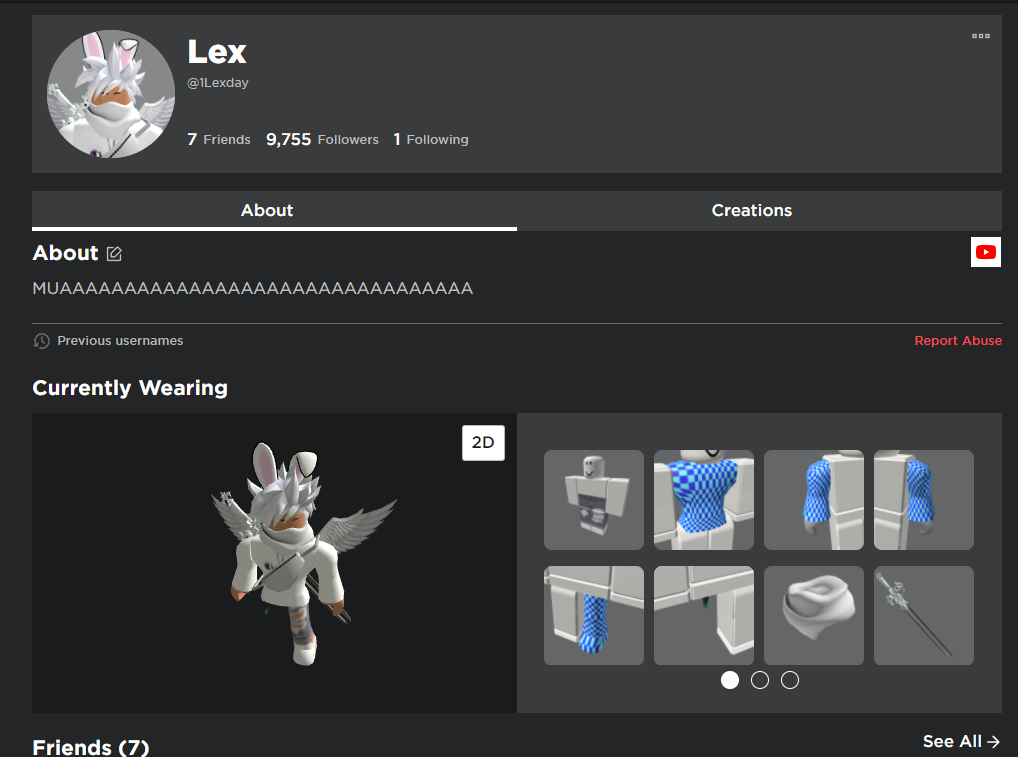Screen dimensions: 1018x757
Task: Toggle the avatar view to 2D
Action: pyautogui.click(x=483, y=443)
